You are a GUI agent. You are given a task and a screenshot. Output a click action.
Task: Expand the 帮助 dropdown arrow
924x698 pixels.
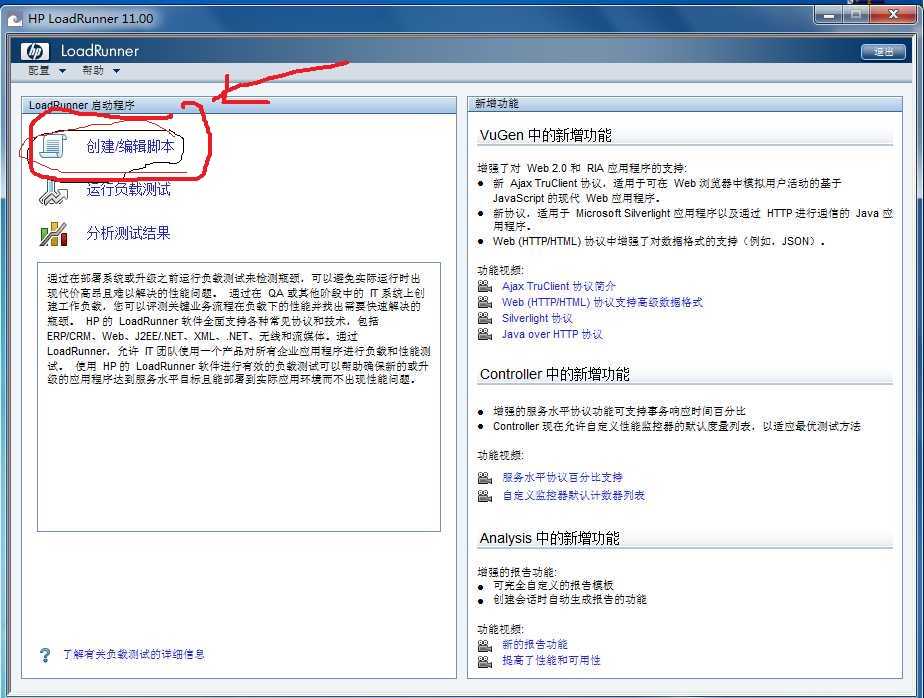click(x=116, y=71)
